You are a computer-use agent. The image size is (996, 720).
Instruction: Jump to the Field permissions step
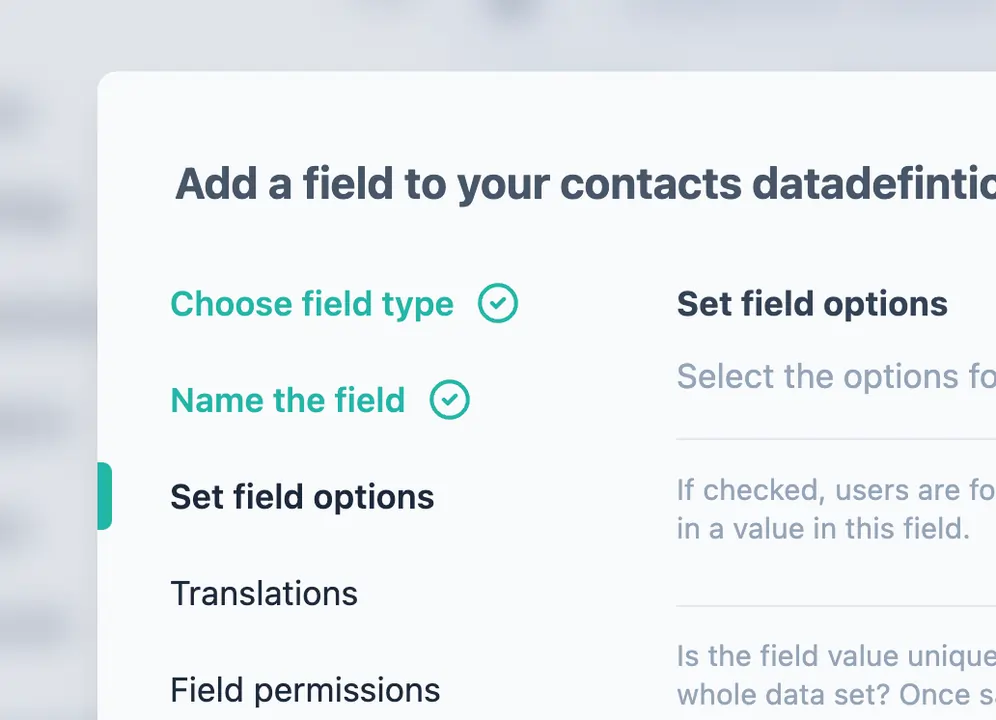coord(305,689)
